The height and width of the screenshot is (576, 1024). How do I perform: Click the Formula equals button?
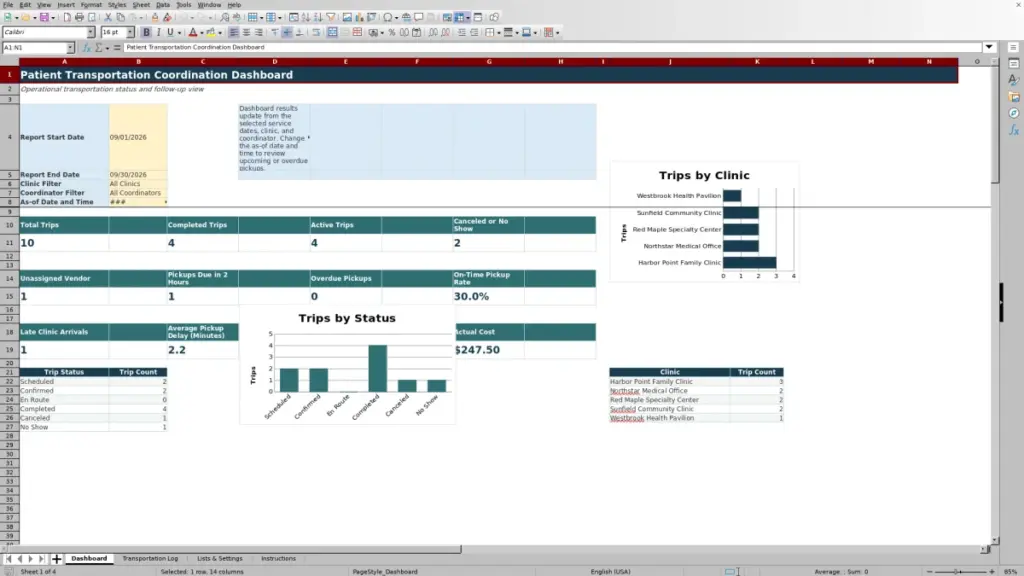117,48
